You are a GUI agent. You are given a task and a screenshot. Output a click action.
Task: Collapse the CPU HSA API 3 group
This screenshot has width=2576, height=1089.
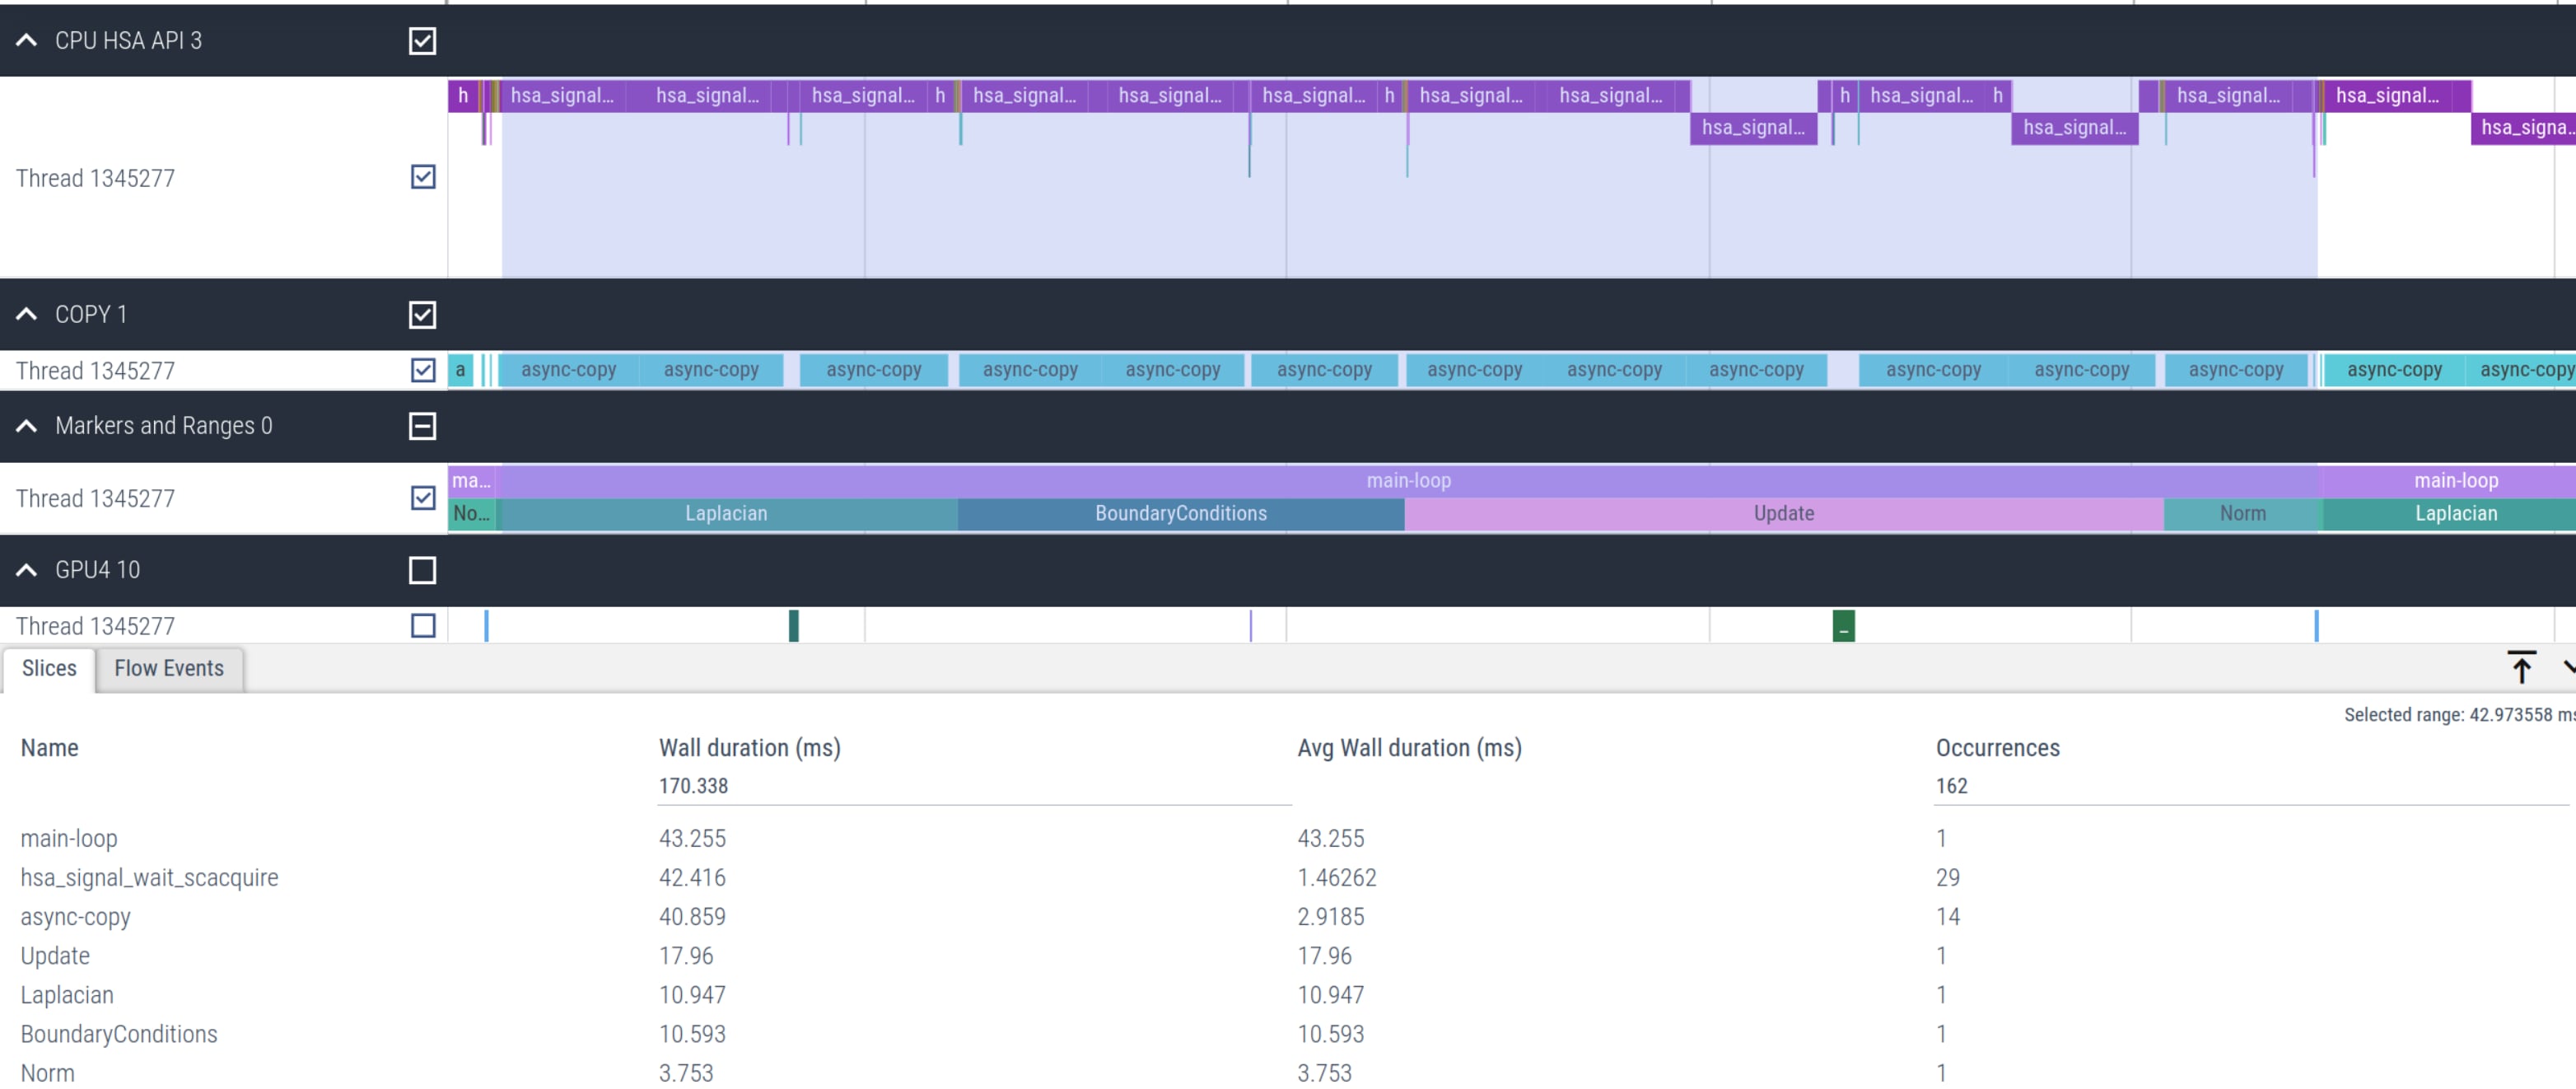click(x=27, y=41)
